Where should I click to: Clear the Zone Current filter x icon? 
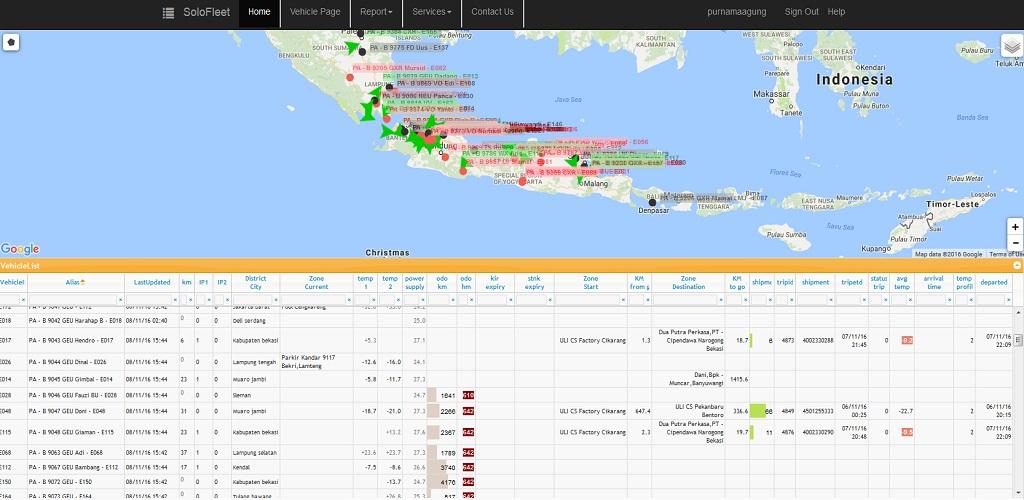point(349,300)
